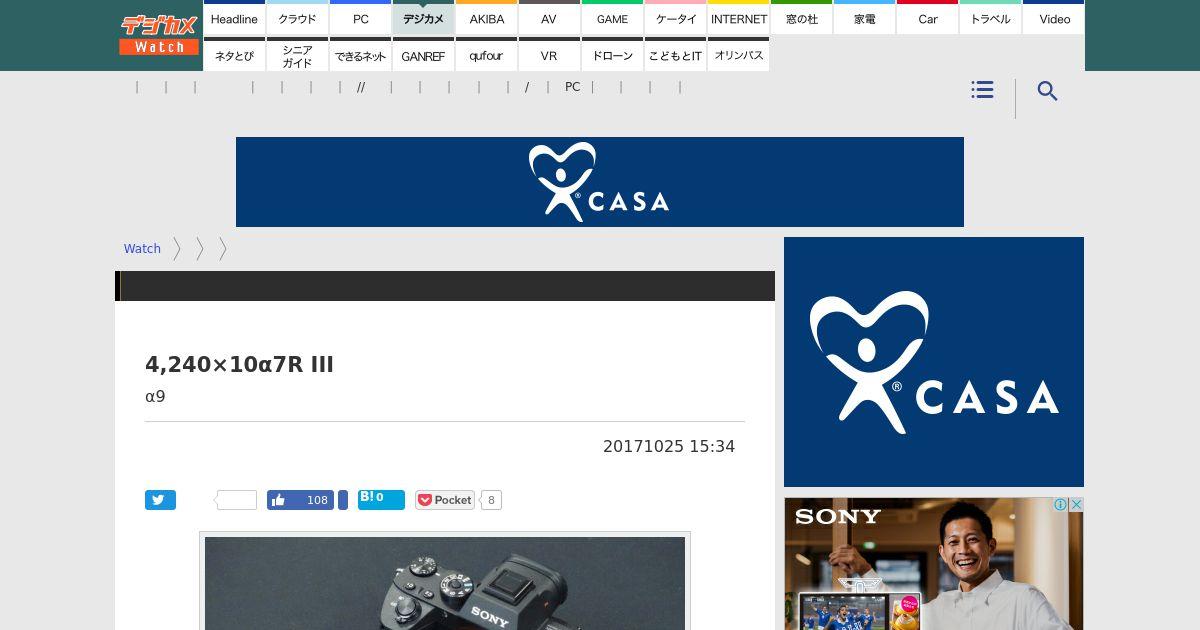Click the date 20171025 15:34

pyautogui.click(x=669, y=447)
